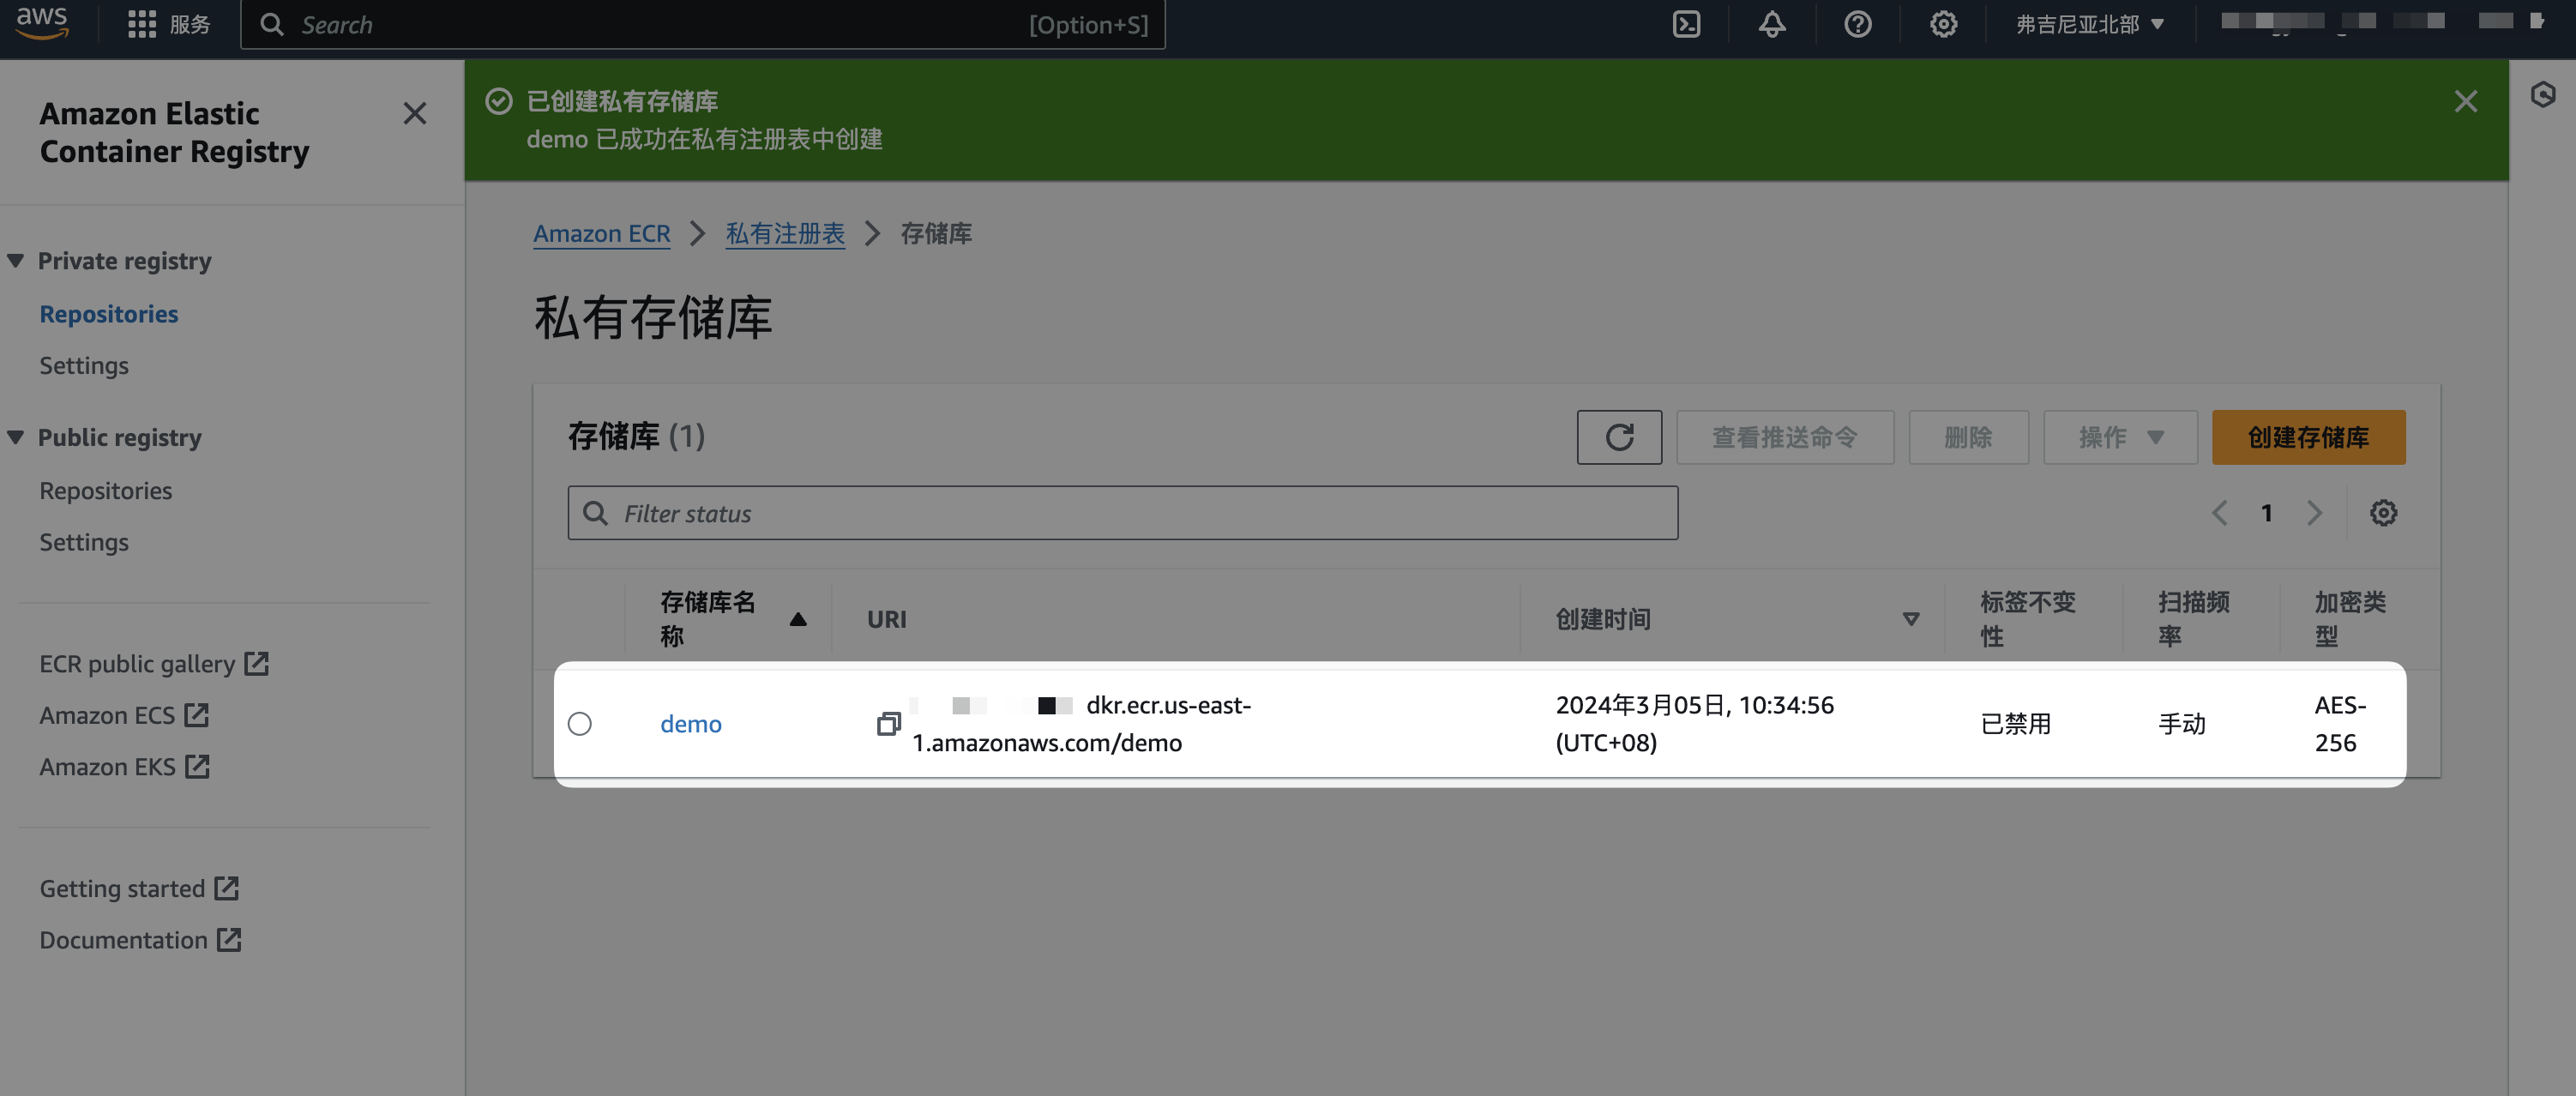
Task: Collapse the Private registry section
Action: [16, 261]
